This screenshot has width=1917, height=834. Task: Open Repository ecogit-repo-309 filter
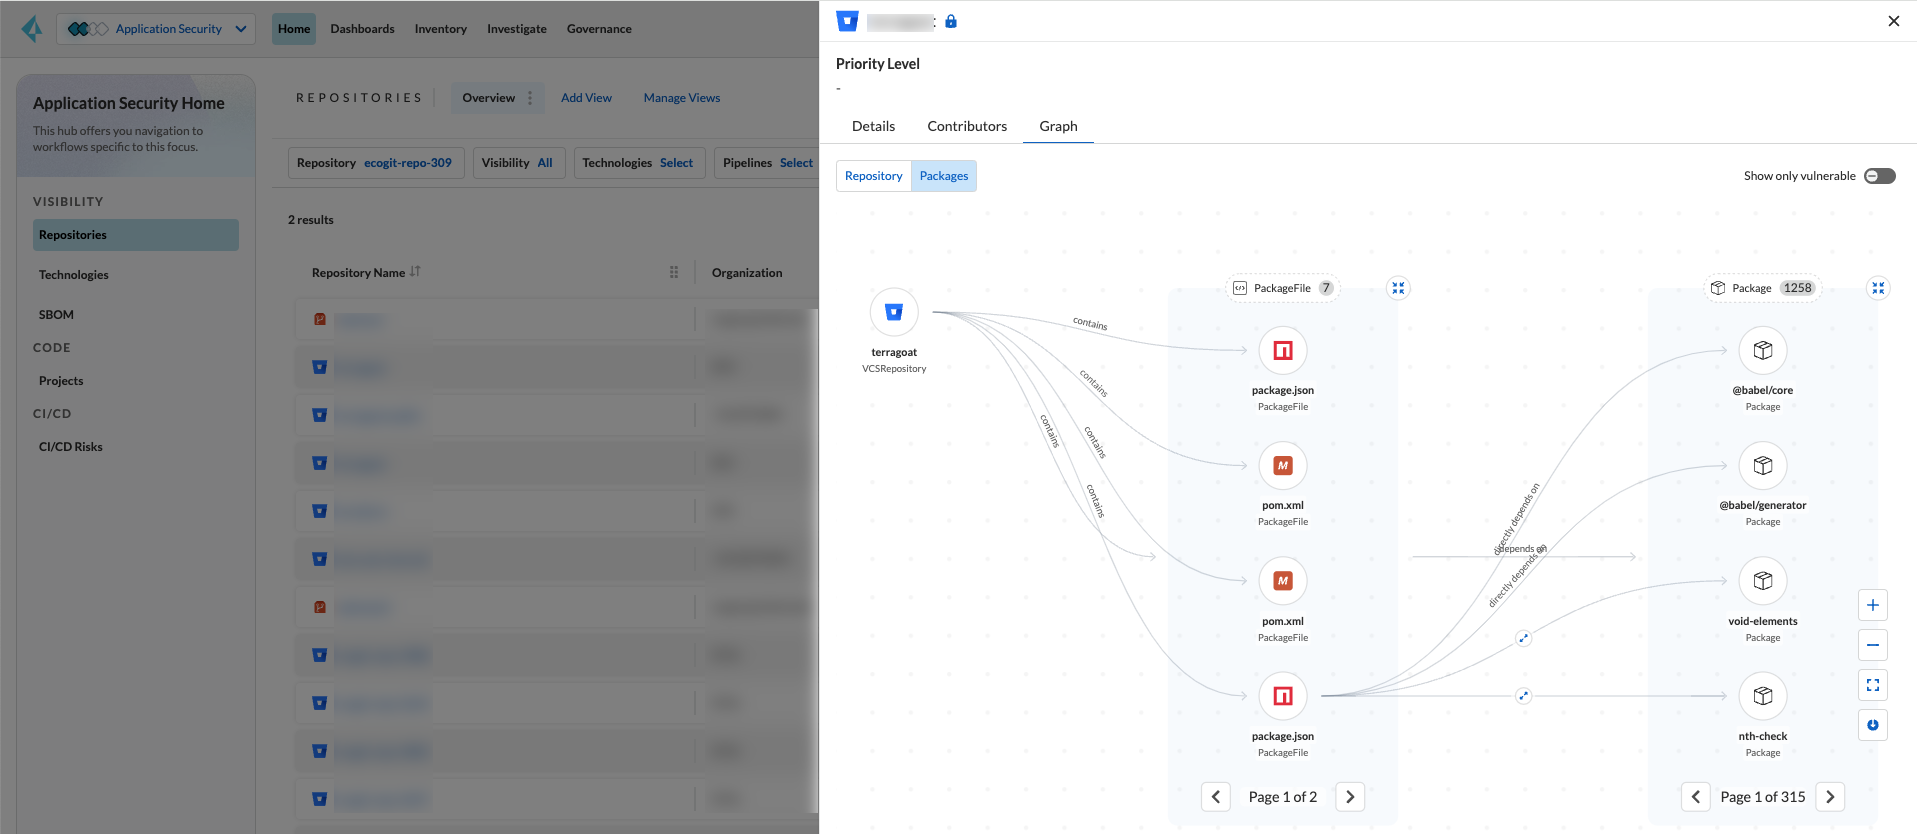point(376,163)
